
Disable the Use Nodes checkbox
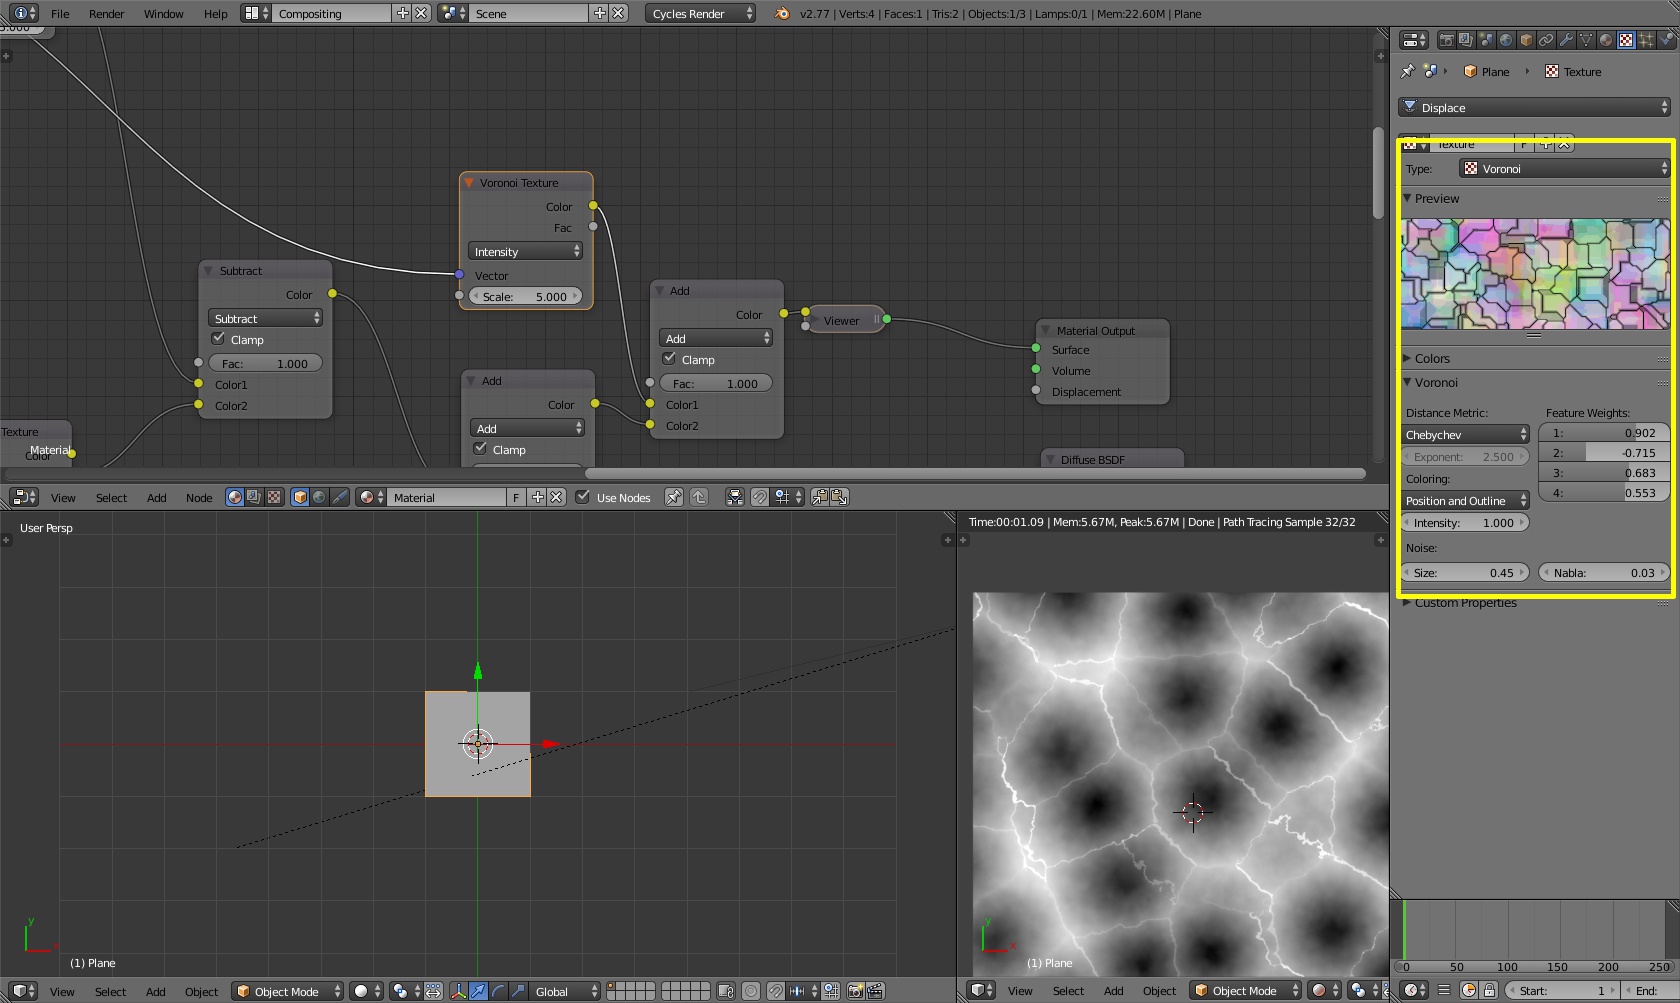point(583,497)
